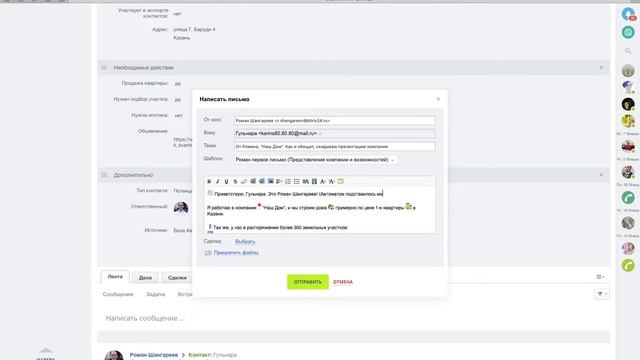Open the dark avatar chat in right sidebar
This screenshot has height=360, width=640.
pos(628,104)
